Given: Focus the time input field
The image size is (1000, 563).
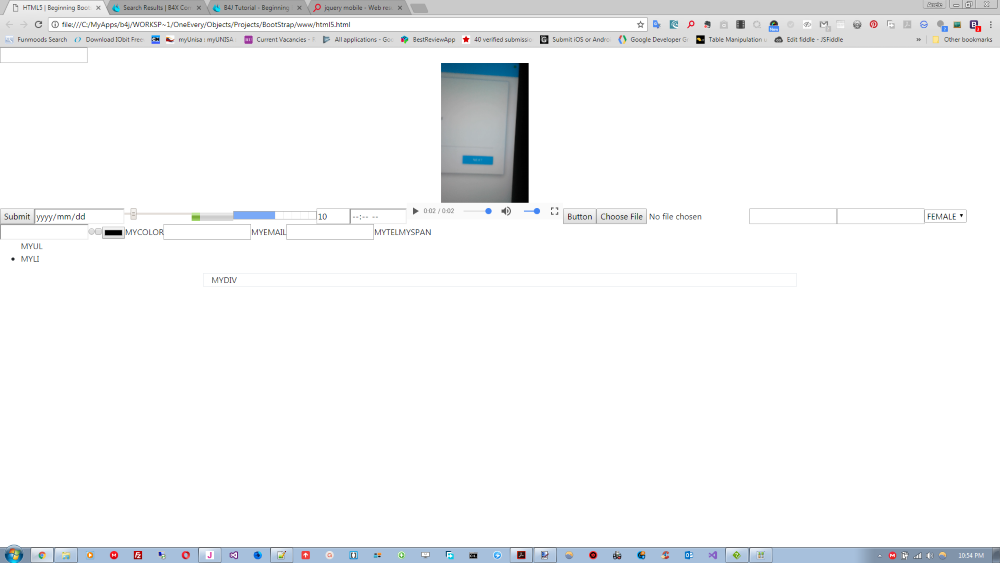Looking at the screenshot, I should point(378,216).
